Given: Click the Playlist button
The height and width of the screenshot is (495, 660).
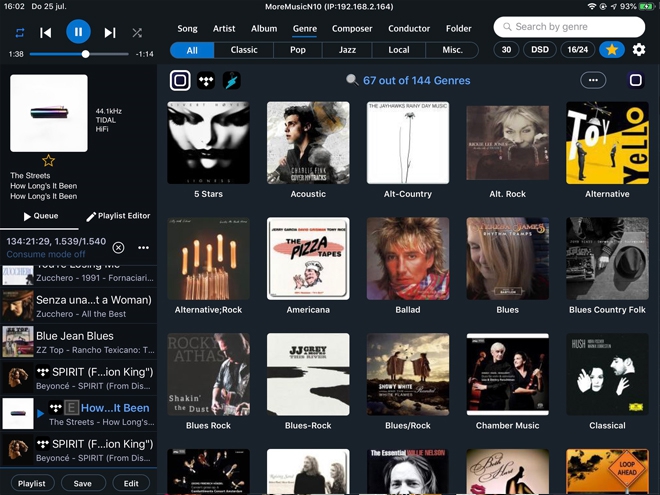Looking at the screenshot, I should 32,483.
